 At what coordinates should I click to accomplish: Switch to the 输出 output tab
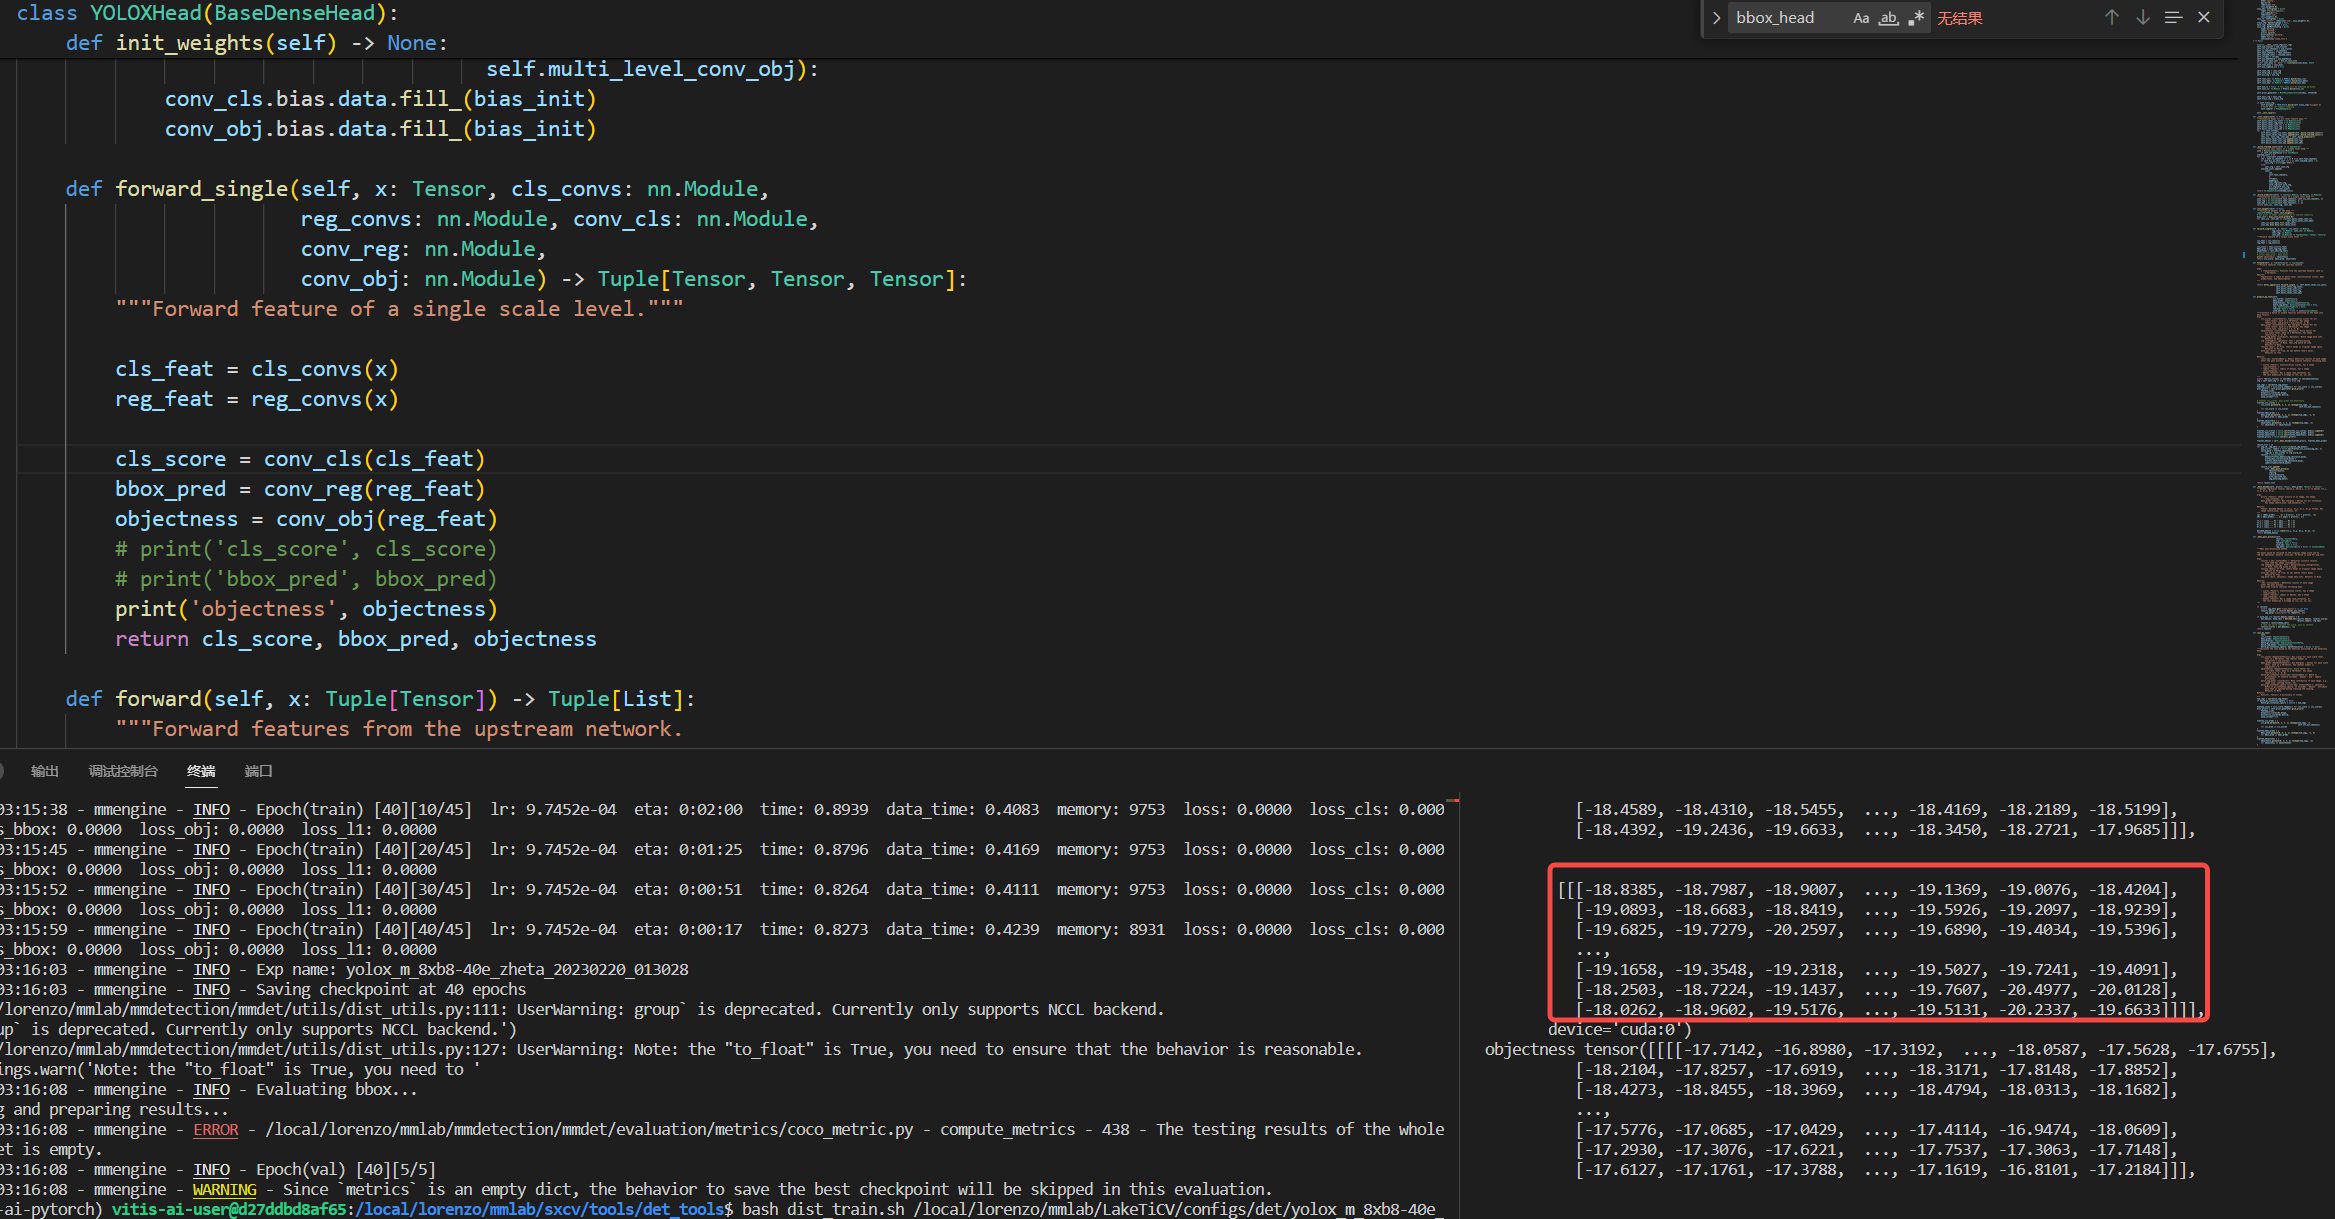[x=45, y=771]
